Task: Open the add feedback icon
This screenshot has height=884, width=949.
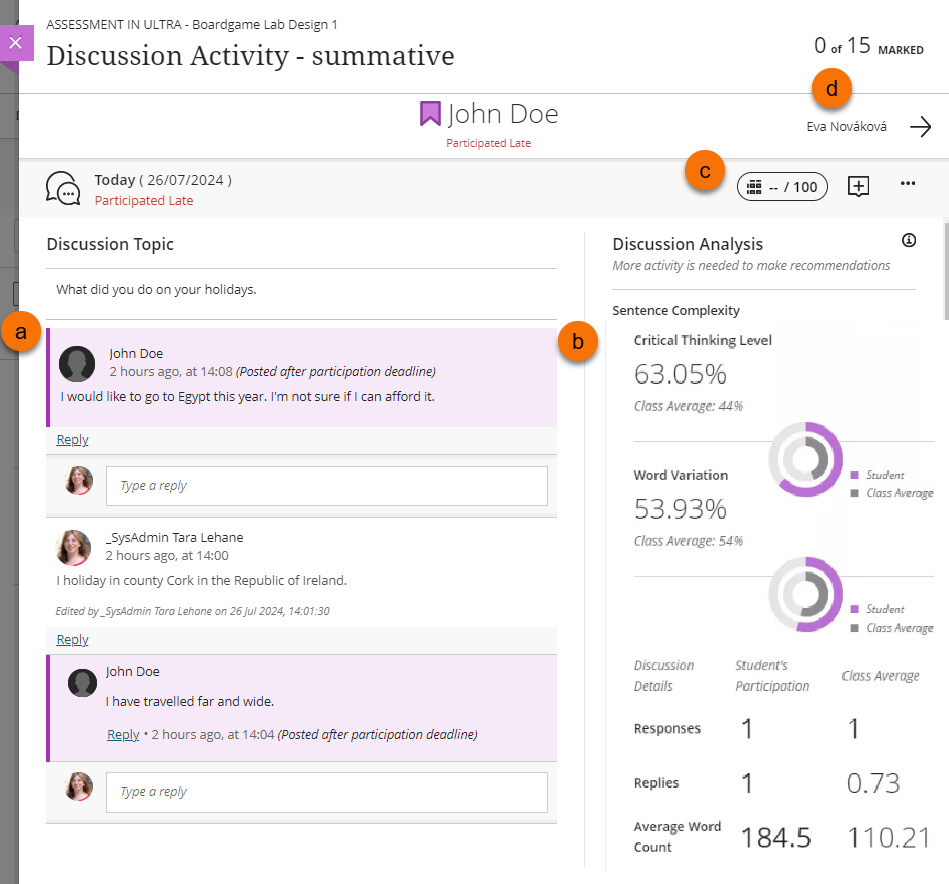Action: tap(858, 186)
